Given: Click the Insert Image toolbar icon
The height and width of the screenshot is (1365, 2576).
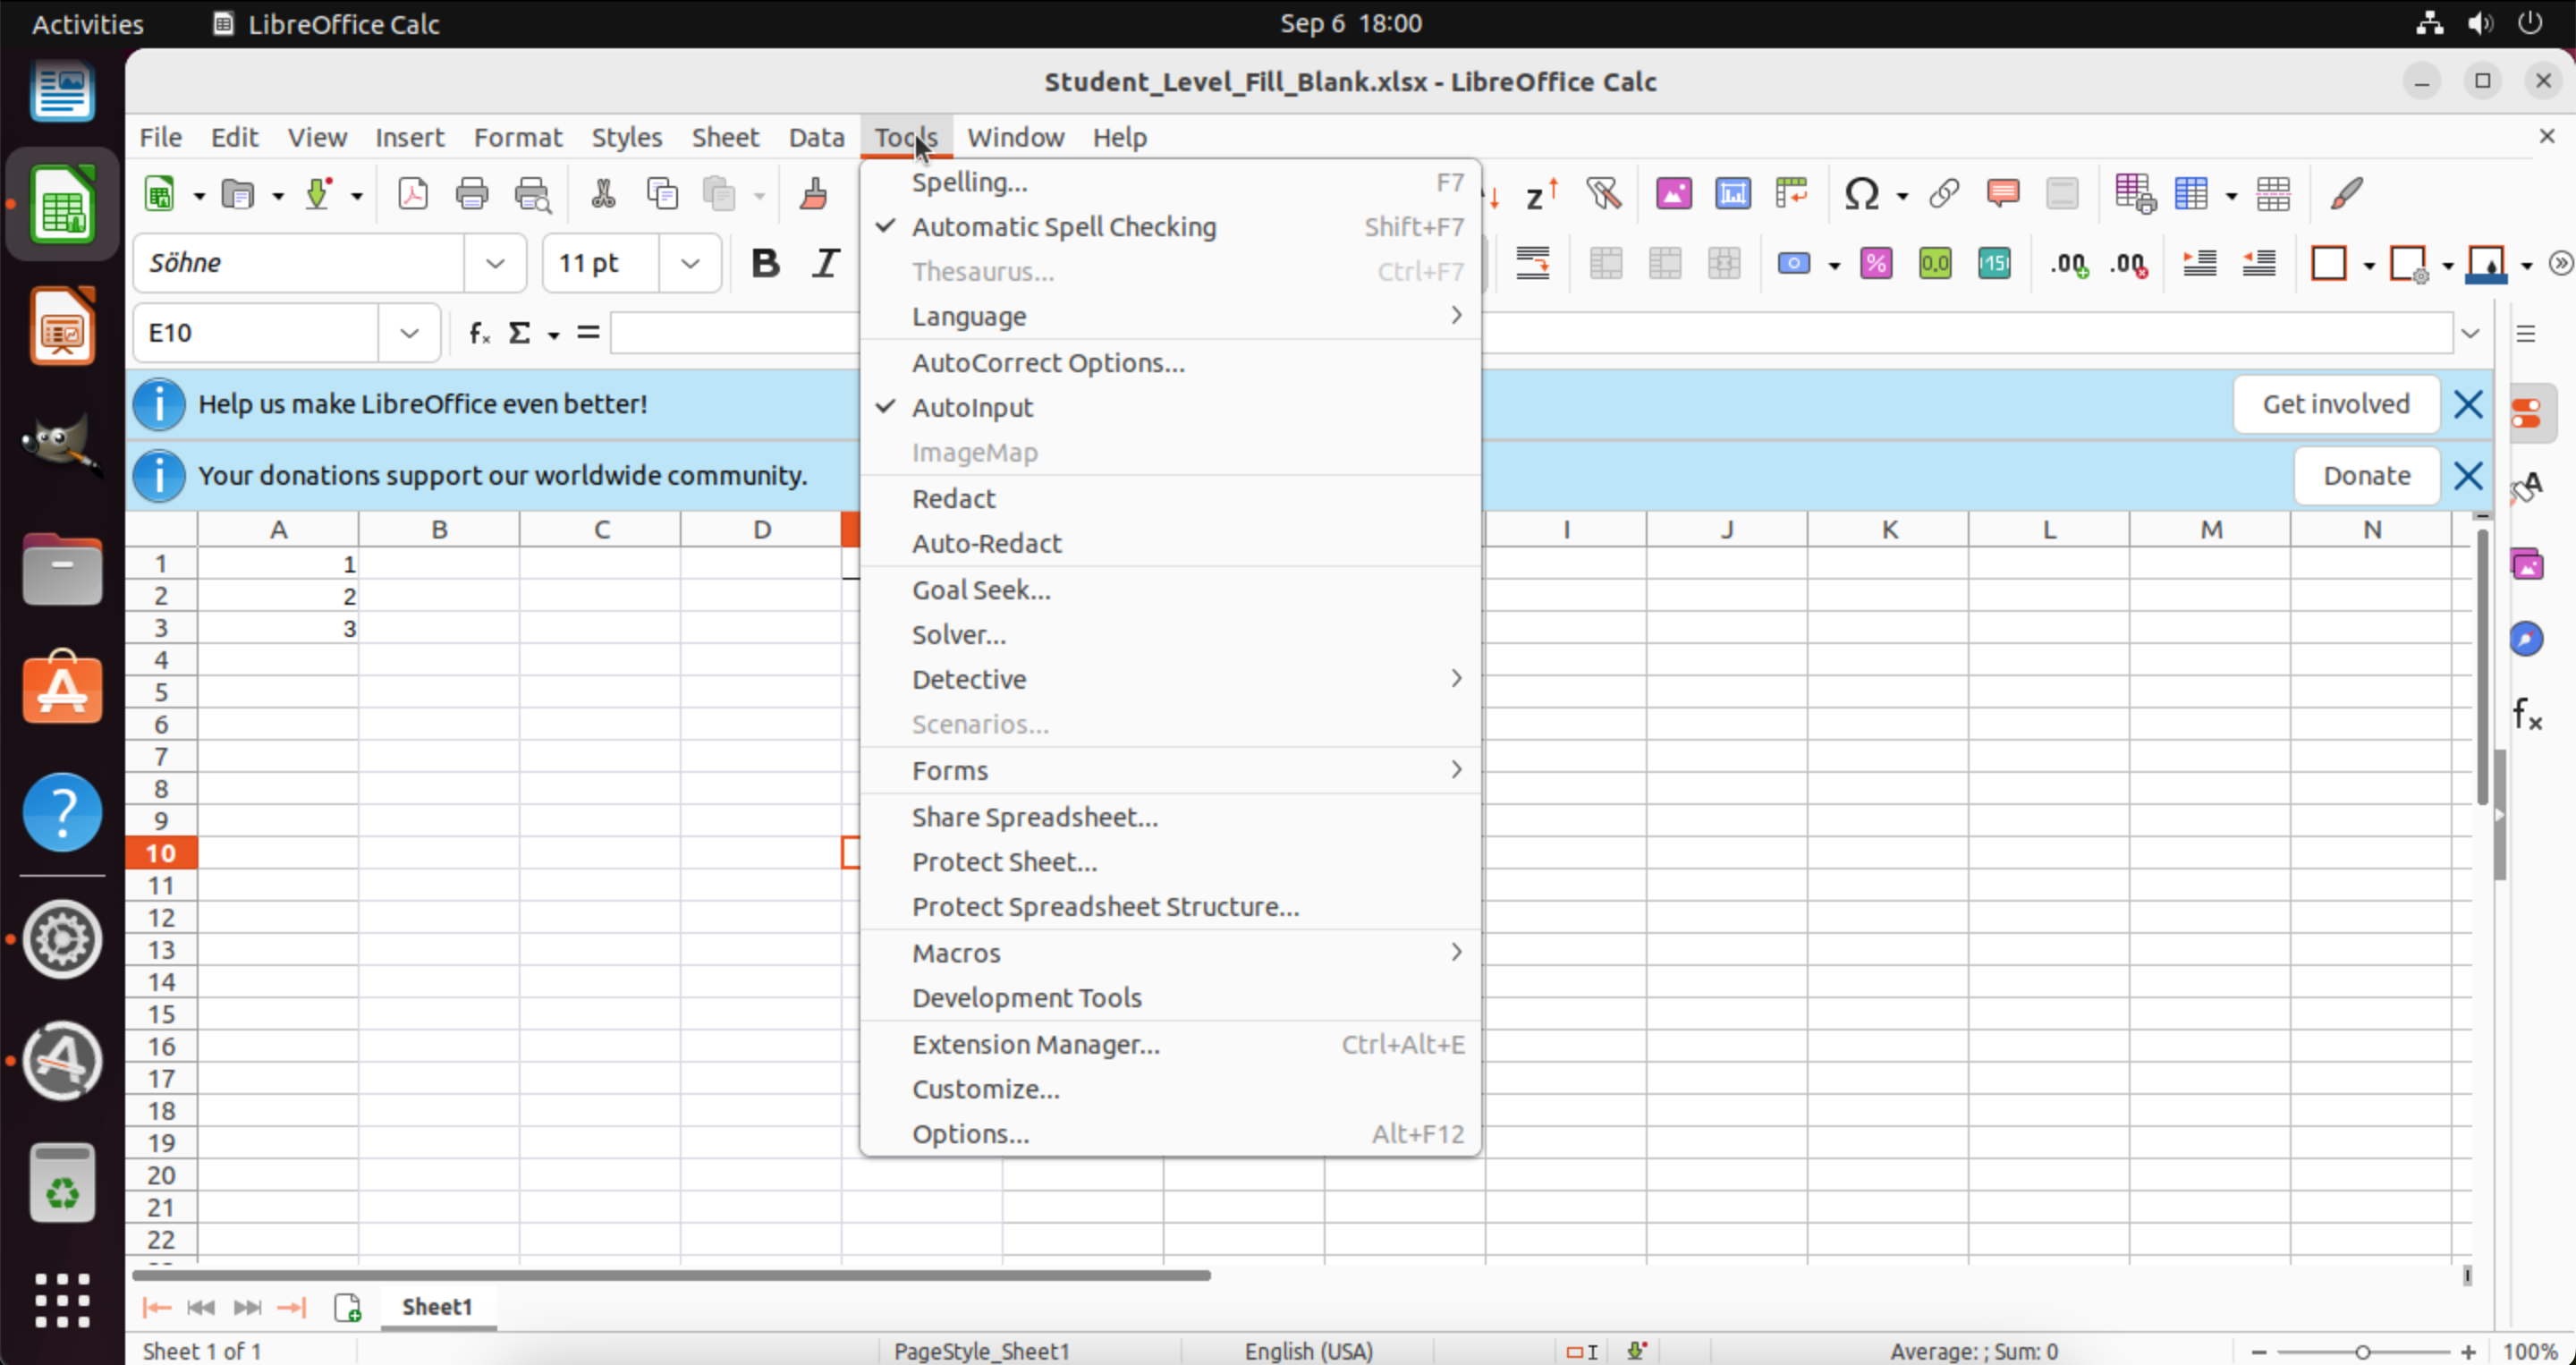Looking at the screenshot, I should (x=1673, y=193).
